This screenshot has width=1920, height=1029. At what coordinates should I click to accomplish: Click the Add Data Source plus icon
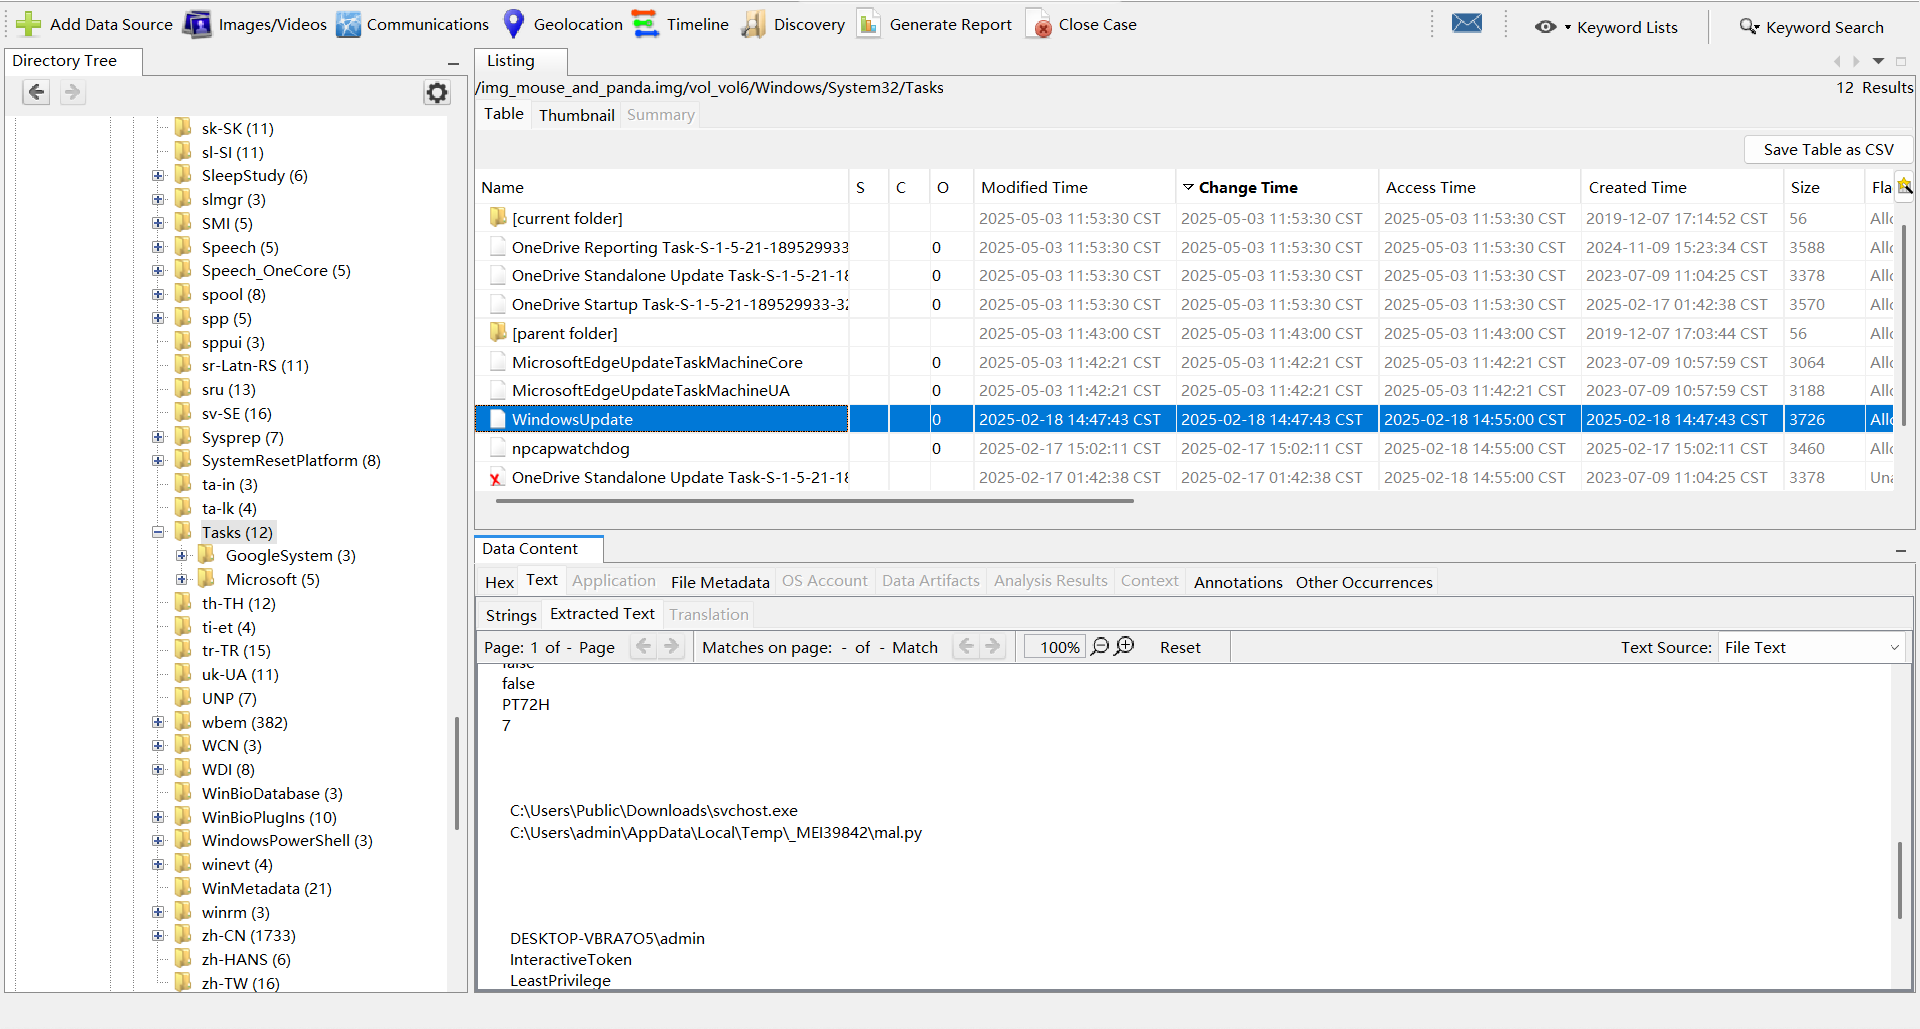click(x=28, y=24)
